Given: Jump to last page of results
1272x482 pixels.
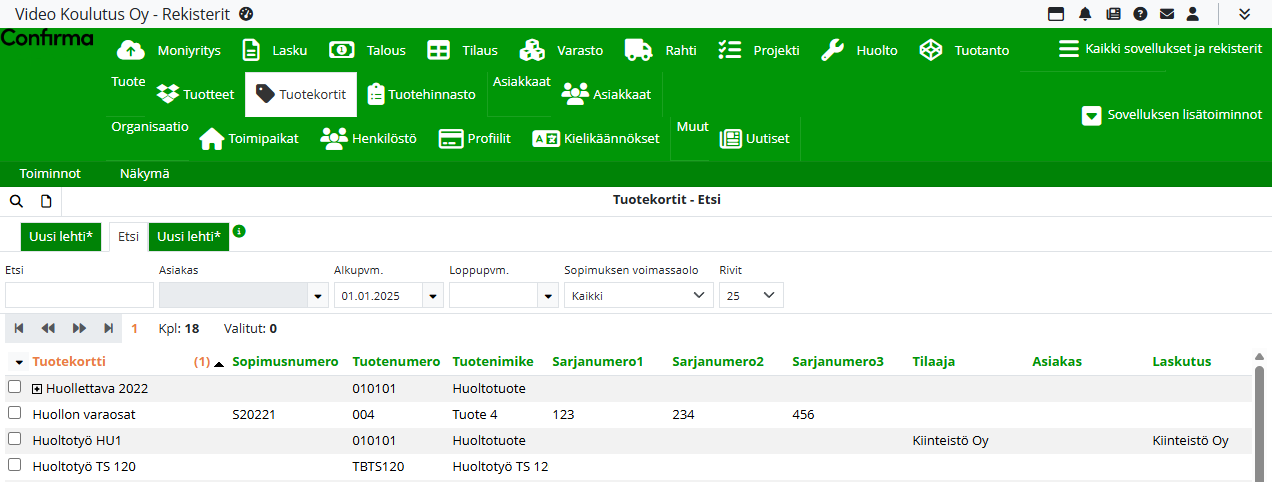Looking at the screenshot, I should (x=108, y=328).
